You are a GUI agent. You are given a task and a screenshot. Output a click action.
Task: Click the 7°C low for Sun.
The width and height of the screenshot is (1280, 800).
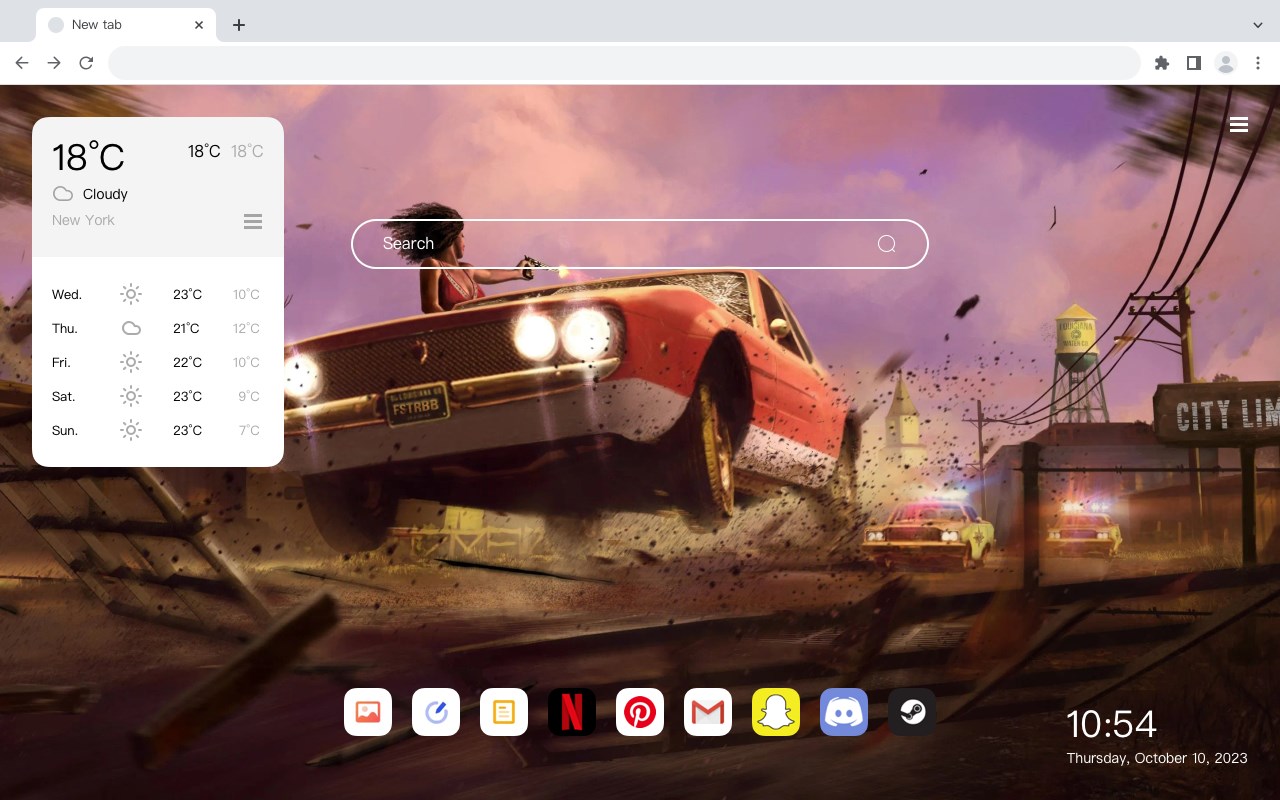[249, 430]
